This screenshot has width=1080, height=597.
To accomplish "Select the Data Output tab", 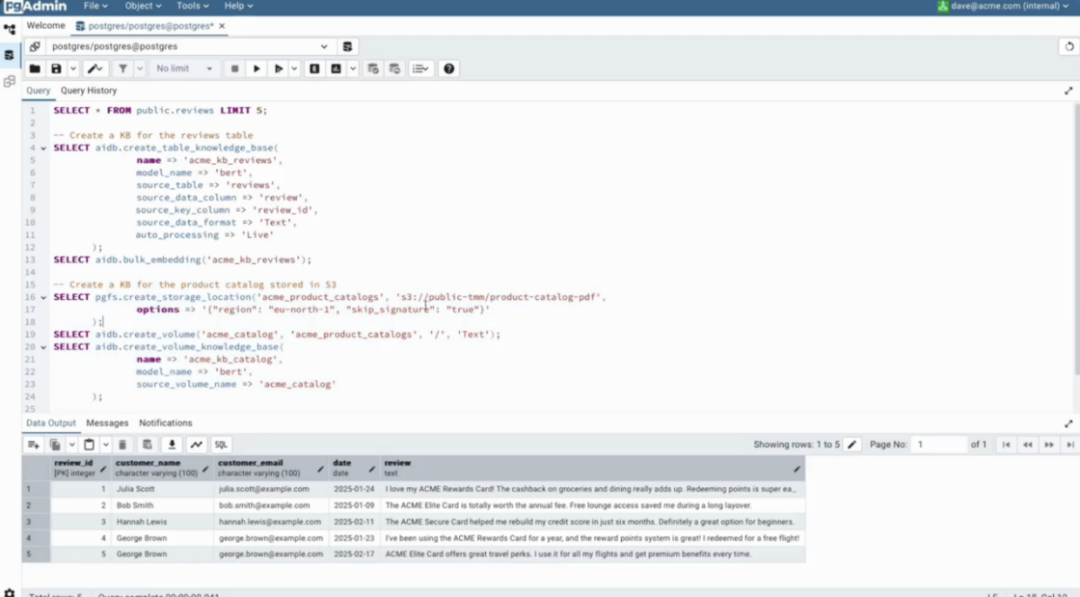I will pyautogui.click(x=50, y=423).
